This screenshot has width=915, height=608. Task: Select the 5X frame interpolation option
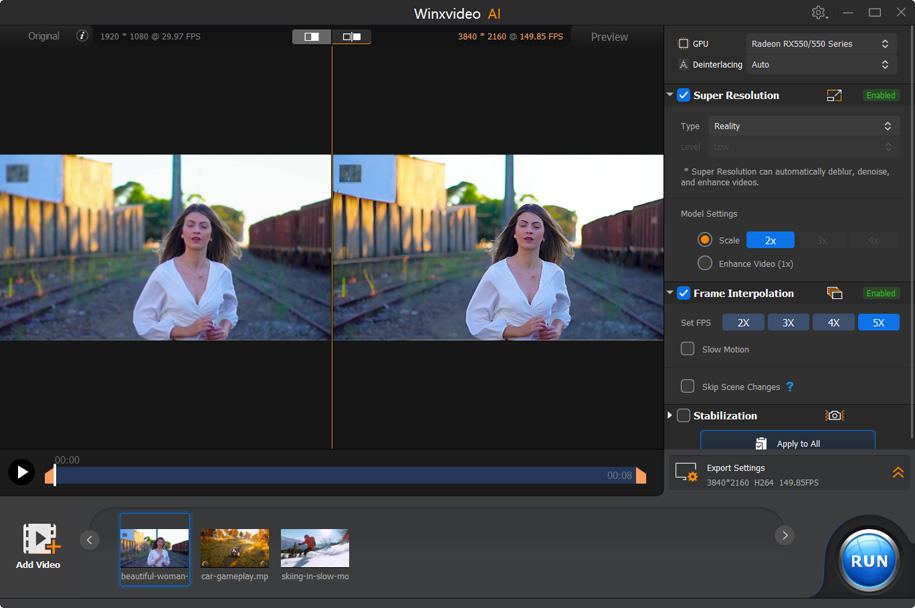tap(878, 322)
